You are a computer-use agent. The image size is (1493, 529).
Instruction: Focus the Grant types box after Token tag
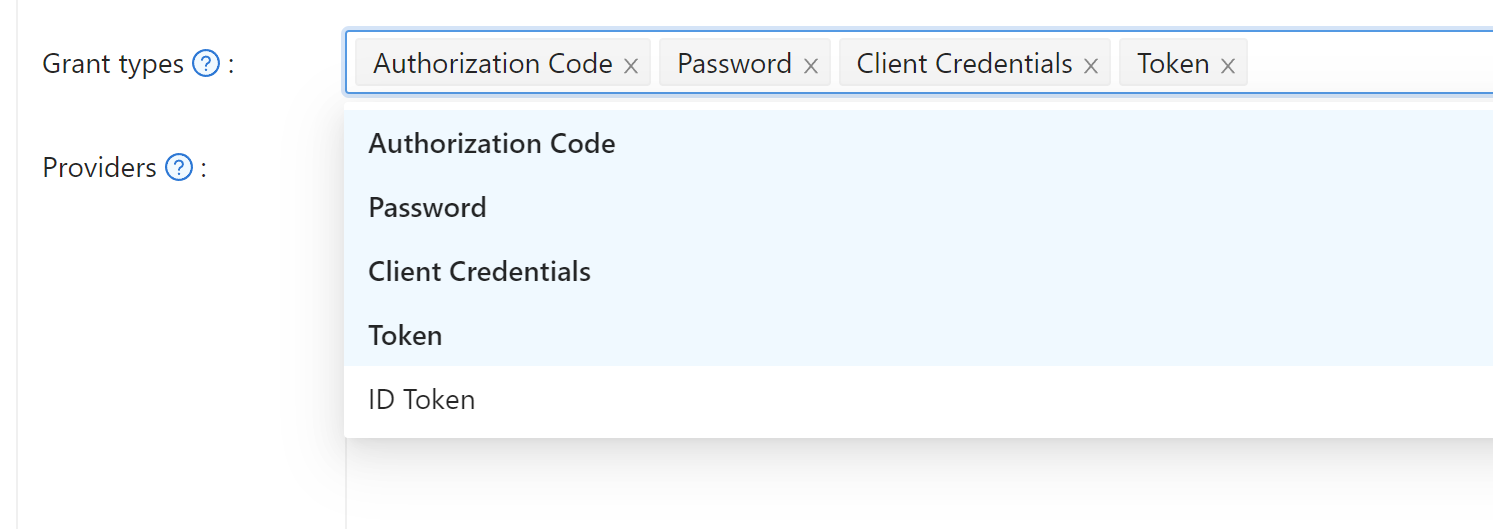click(1360, 64)
